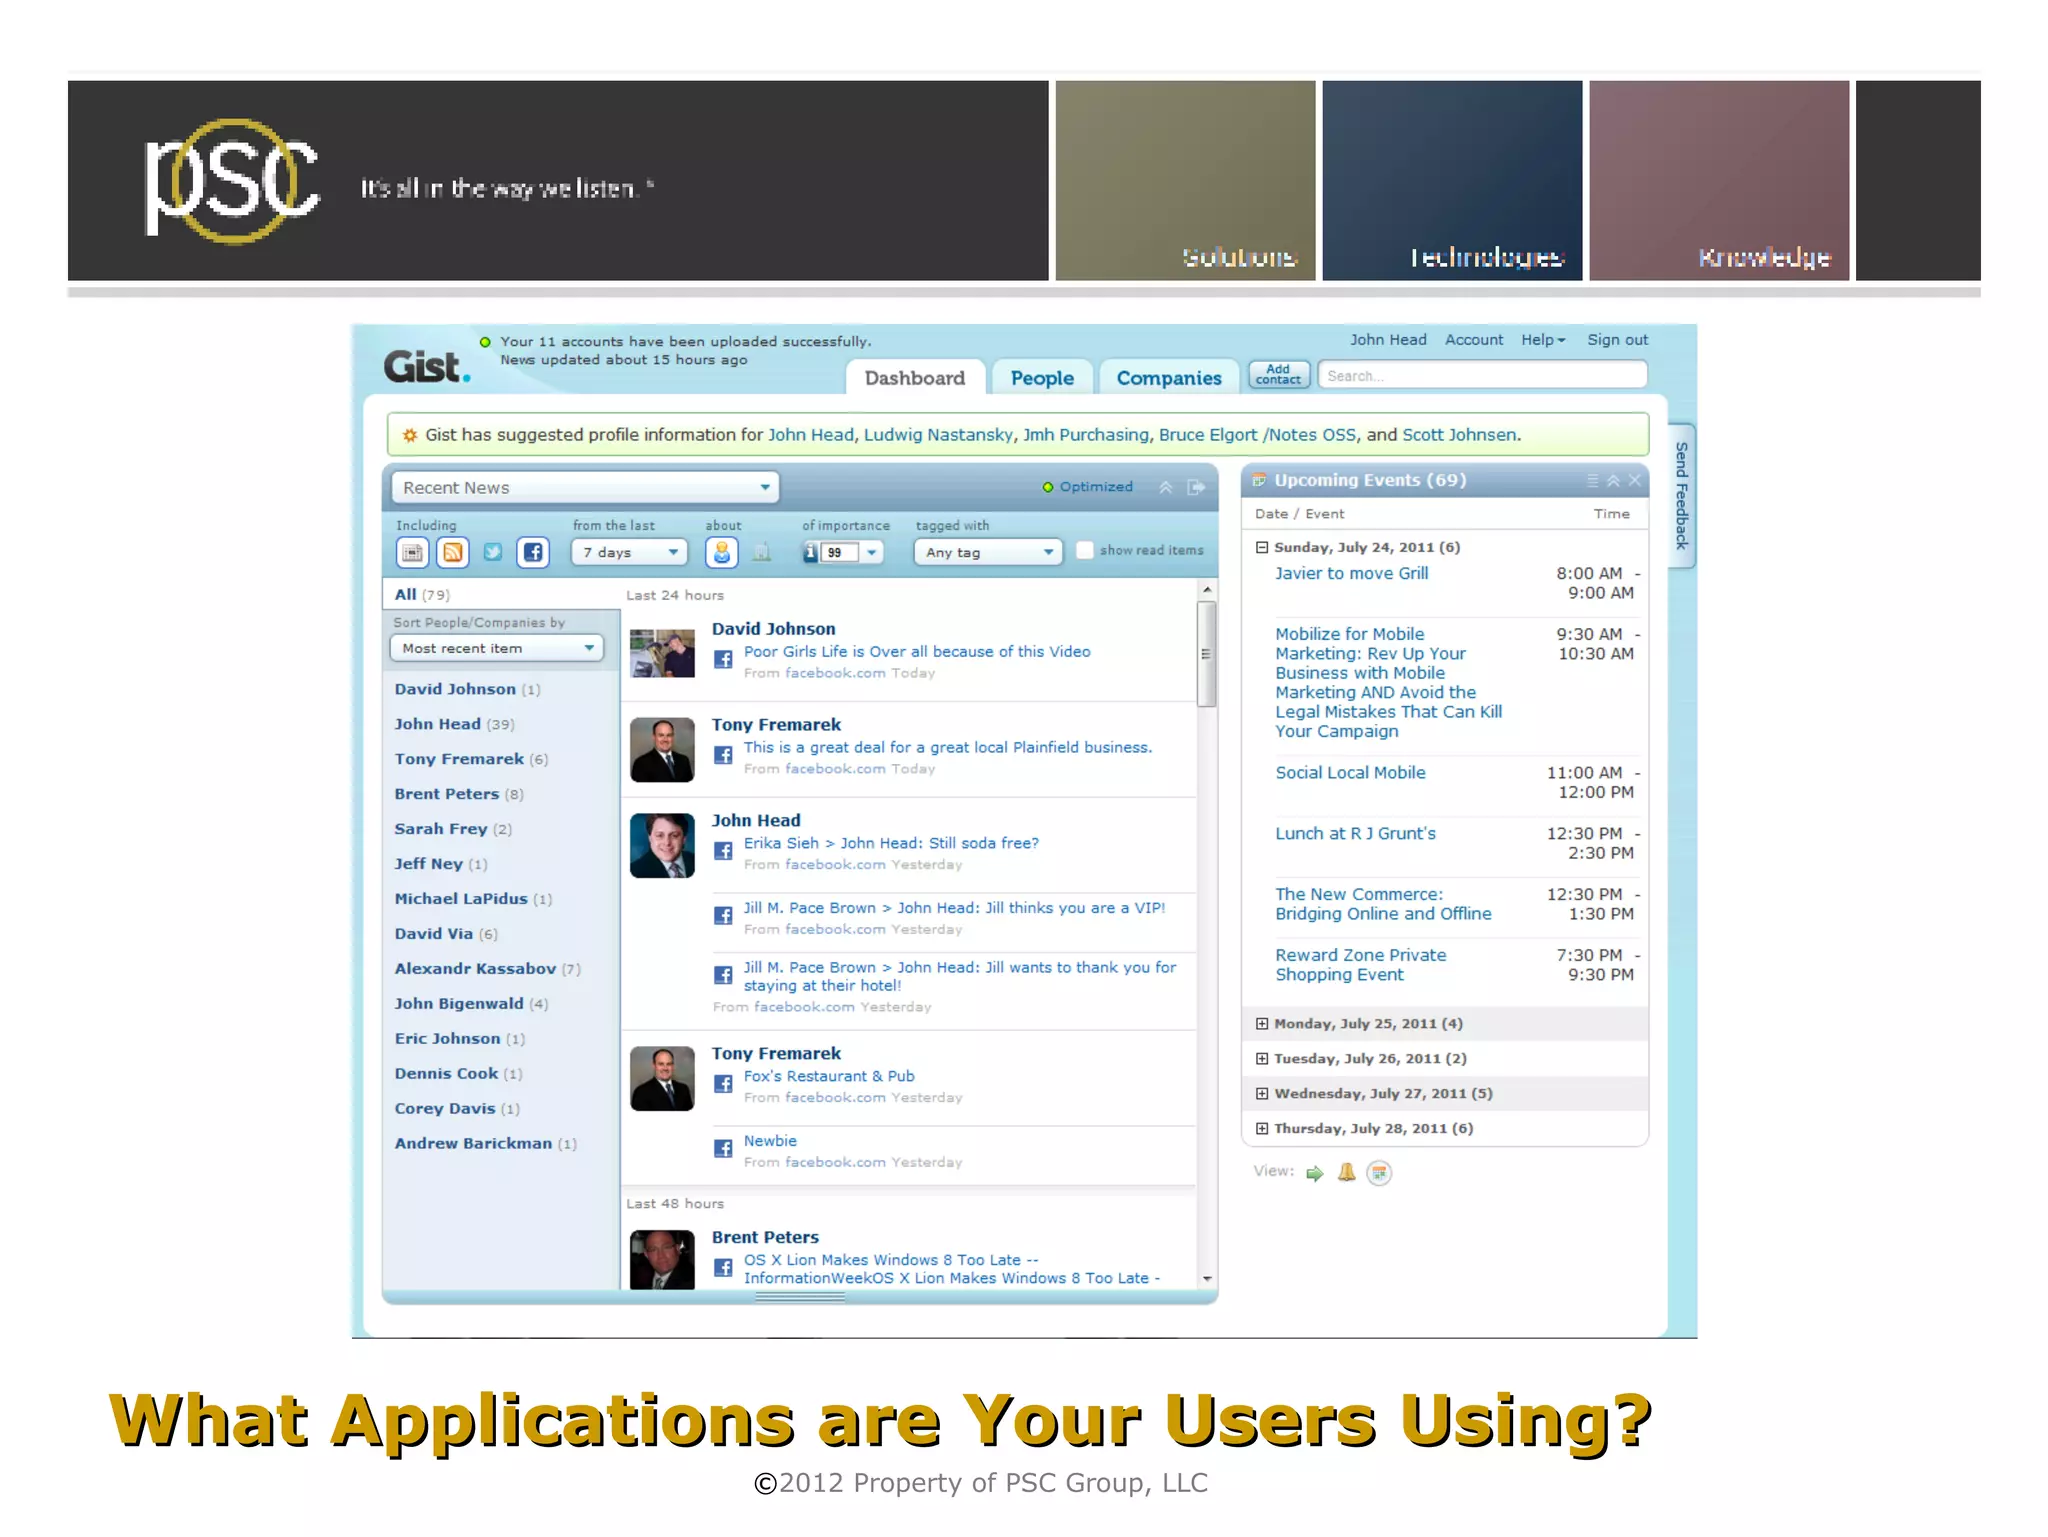Click the bell view icon
The image size is (2048, 1537).
(1347, 1172)
